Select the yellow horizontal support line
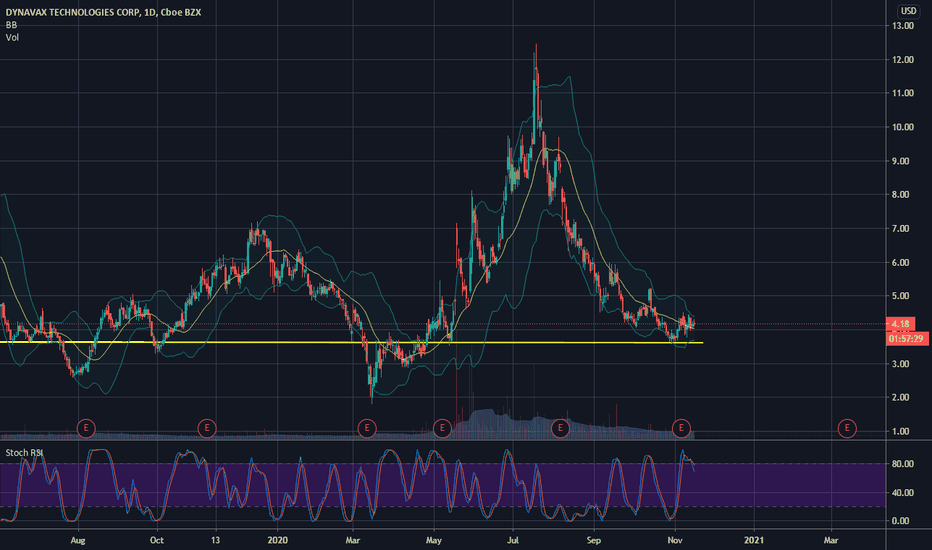Image resolution: width=932 pixels, height=550 pixels. pyautogui.click(x=351, y=342)
